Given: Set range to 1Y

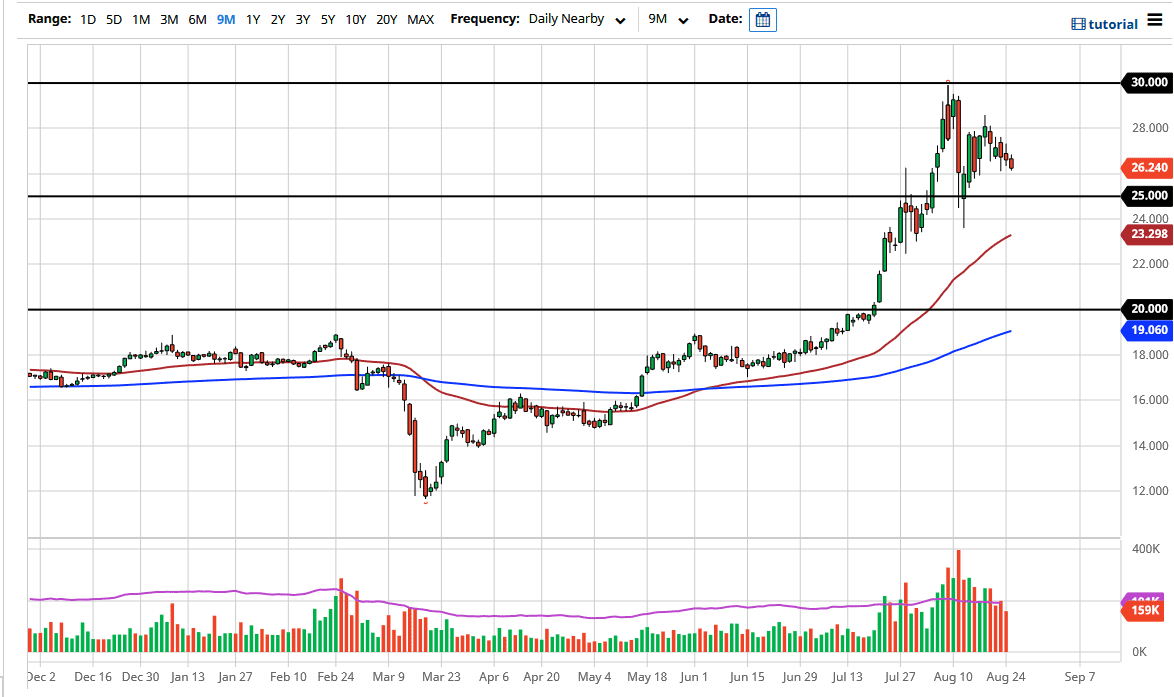Looking at the screenshot, I should click(253, 19).
